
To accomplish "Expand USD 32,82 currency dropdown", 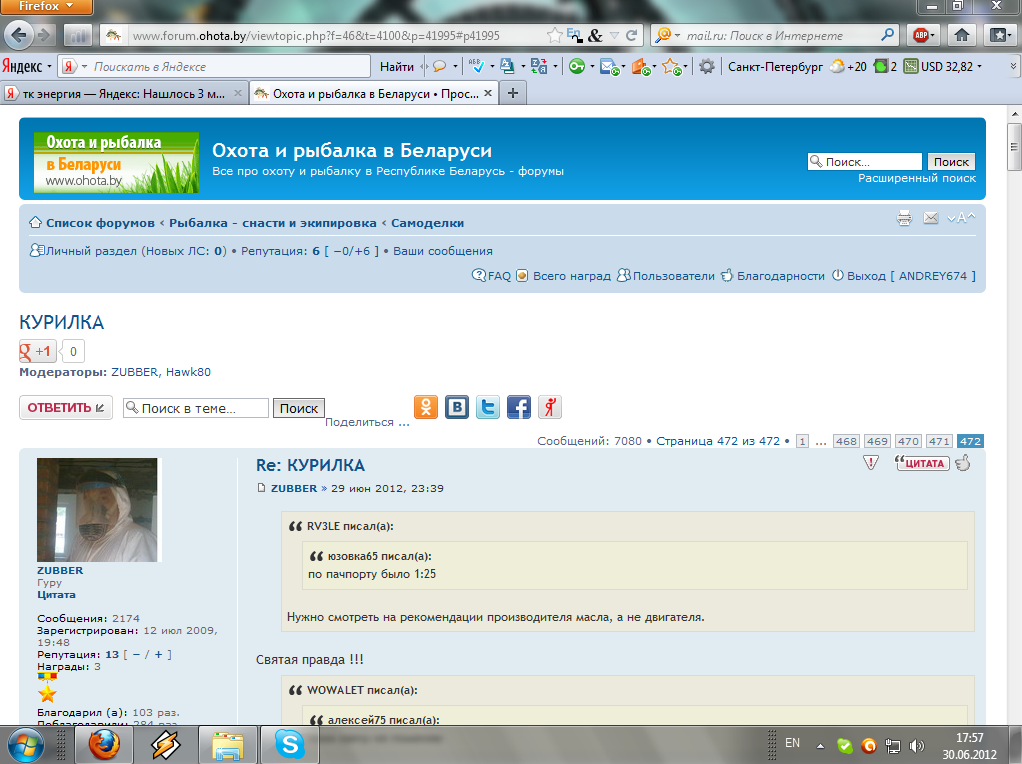I will pos(979,67).
